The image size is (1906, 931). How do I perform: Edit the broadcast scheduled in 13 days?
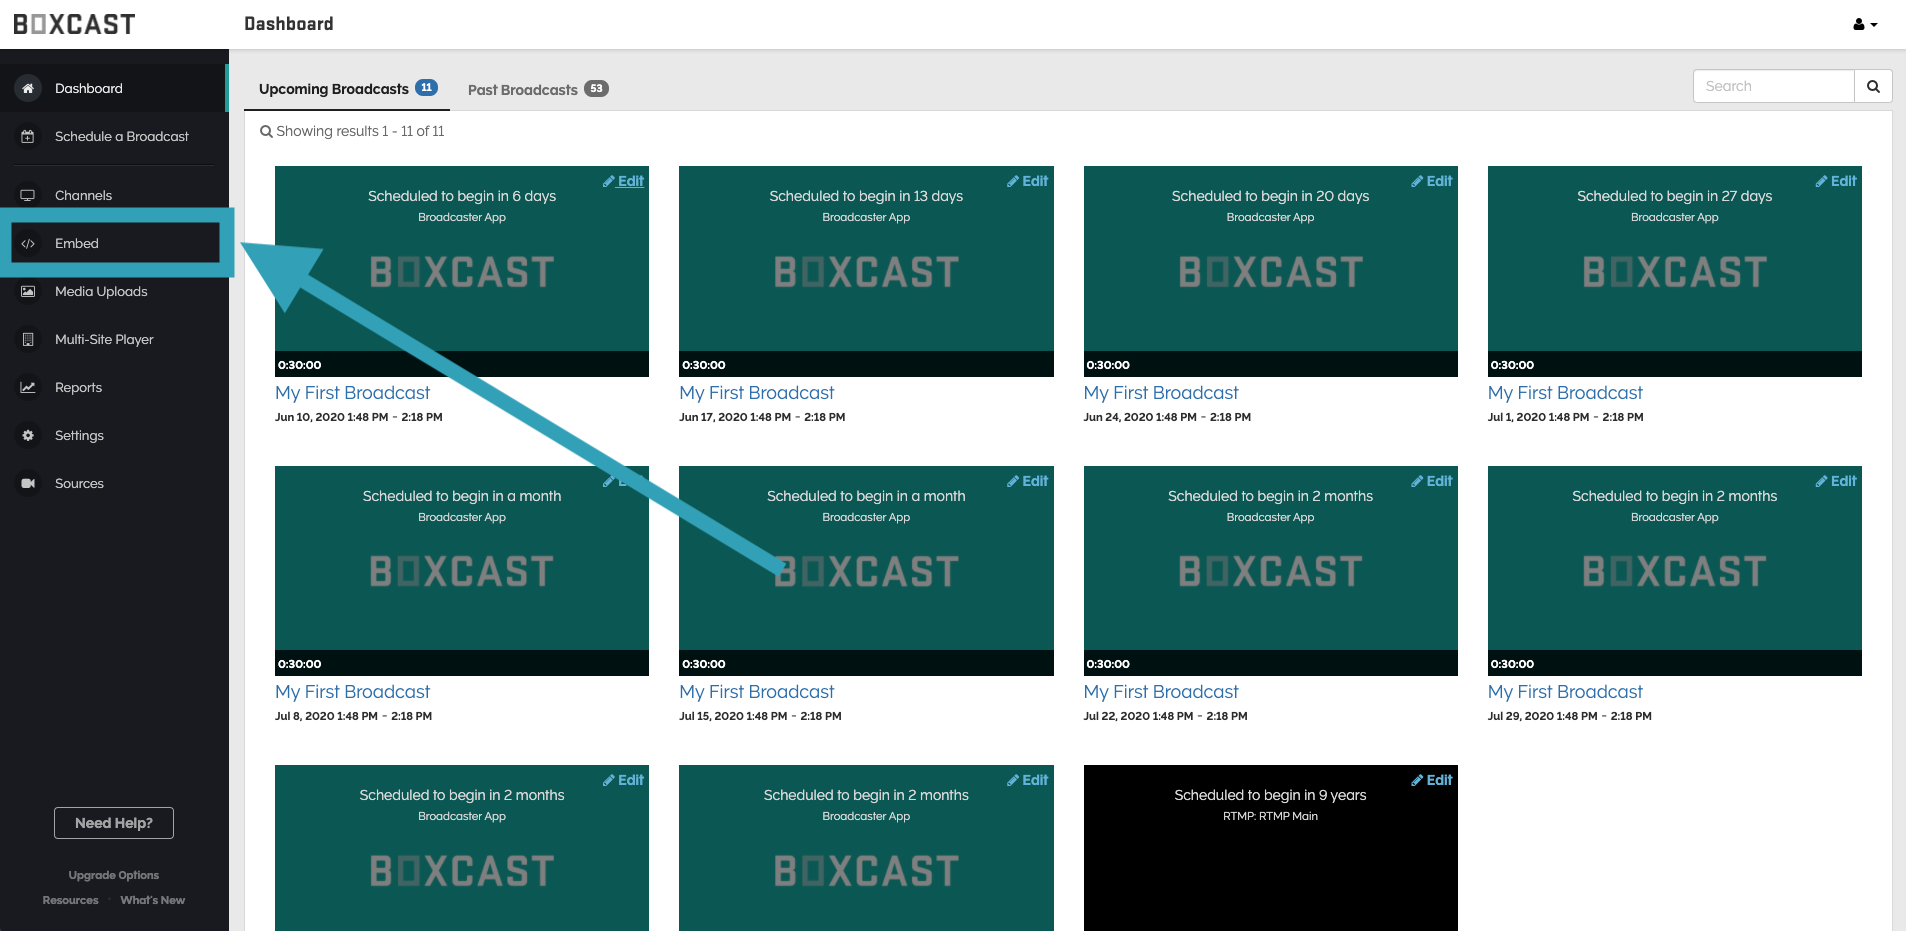(x=1028, y=181)
